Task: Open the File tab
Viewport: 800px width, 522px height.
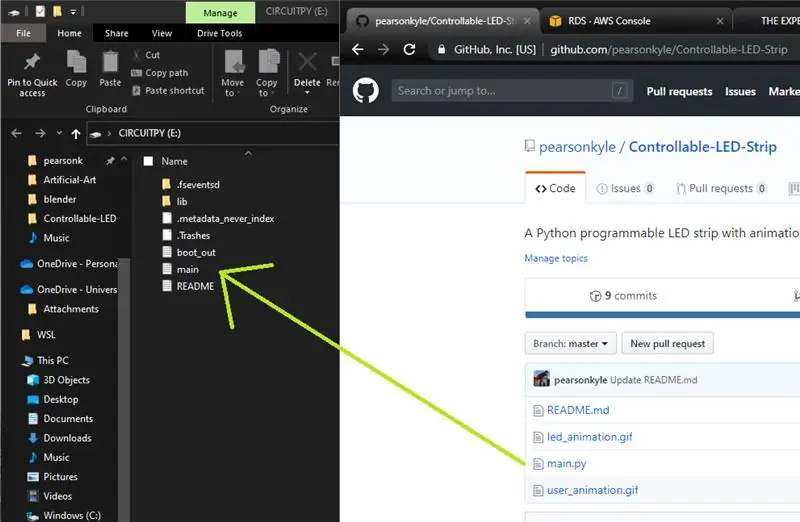Action: click(23, 33)
